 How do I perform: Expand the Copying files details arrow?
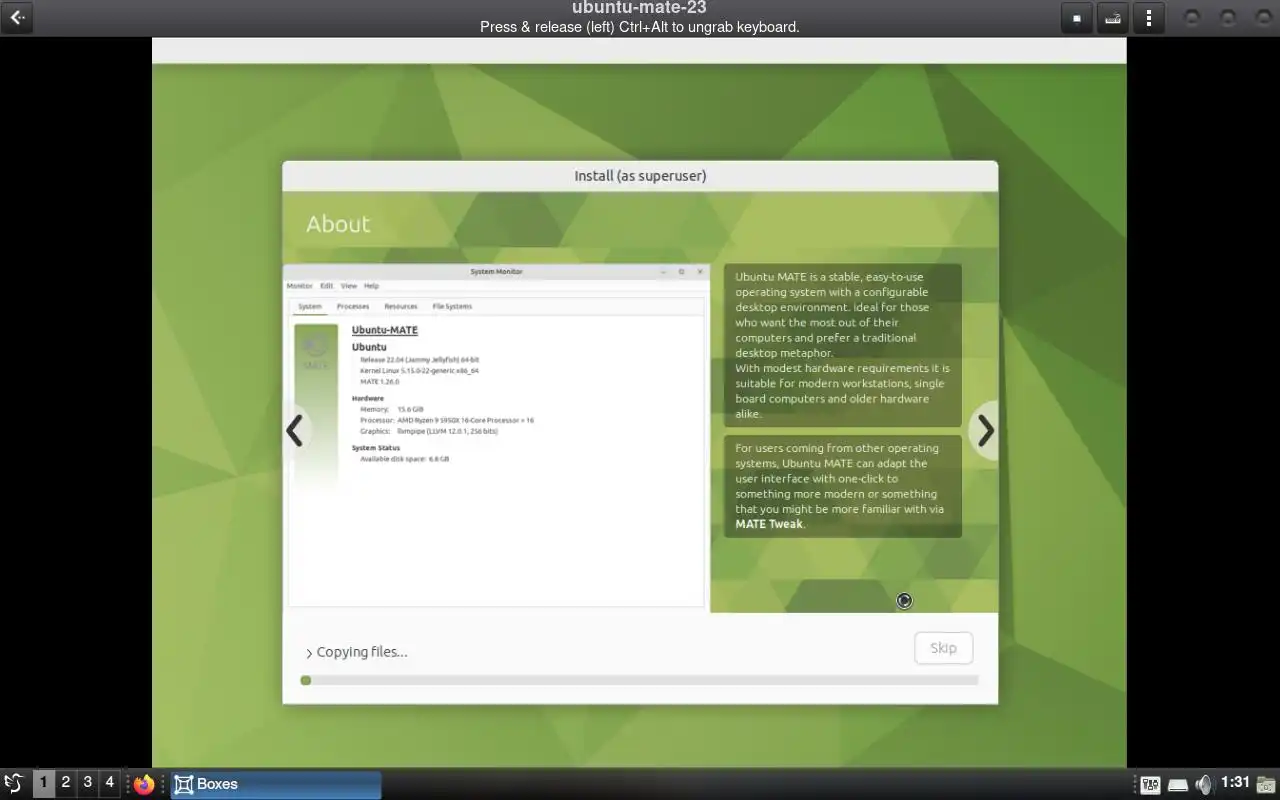309,653
